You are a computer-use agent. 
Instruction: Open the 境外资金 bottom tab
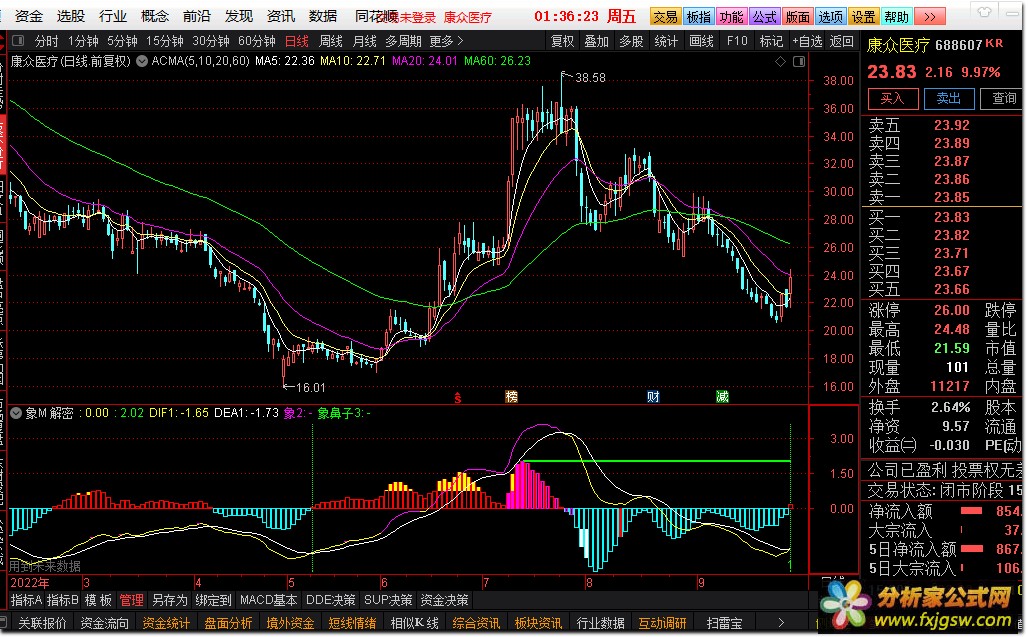[290, 623]
